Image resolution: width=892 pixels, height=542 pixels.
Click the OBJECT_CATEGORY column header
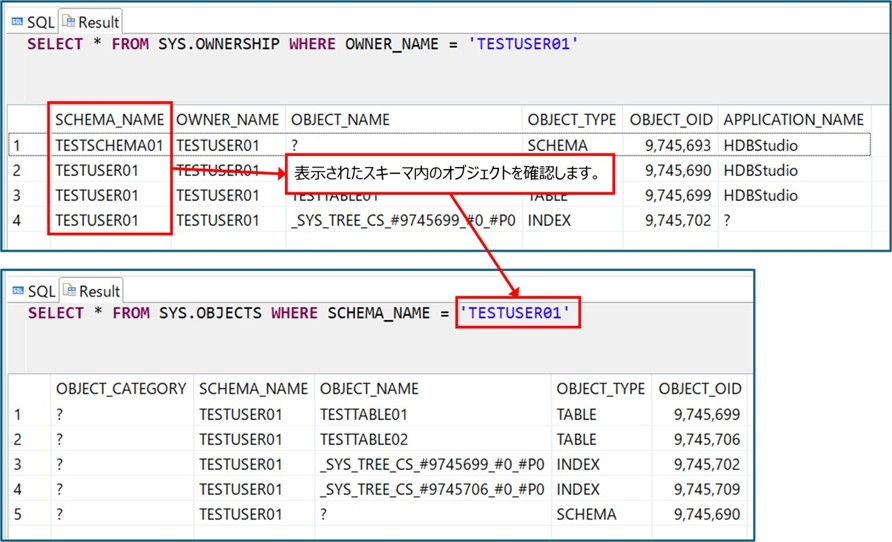tap(120, 388)
